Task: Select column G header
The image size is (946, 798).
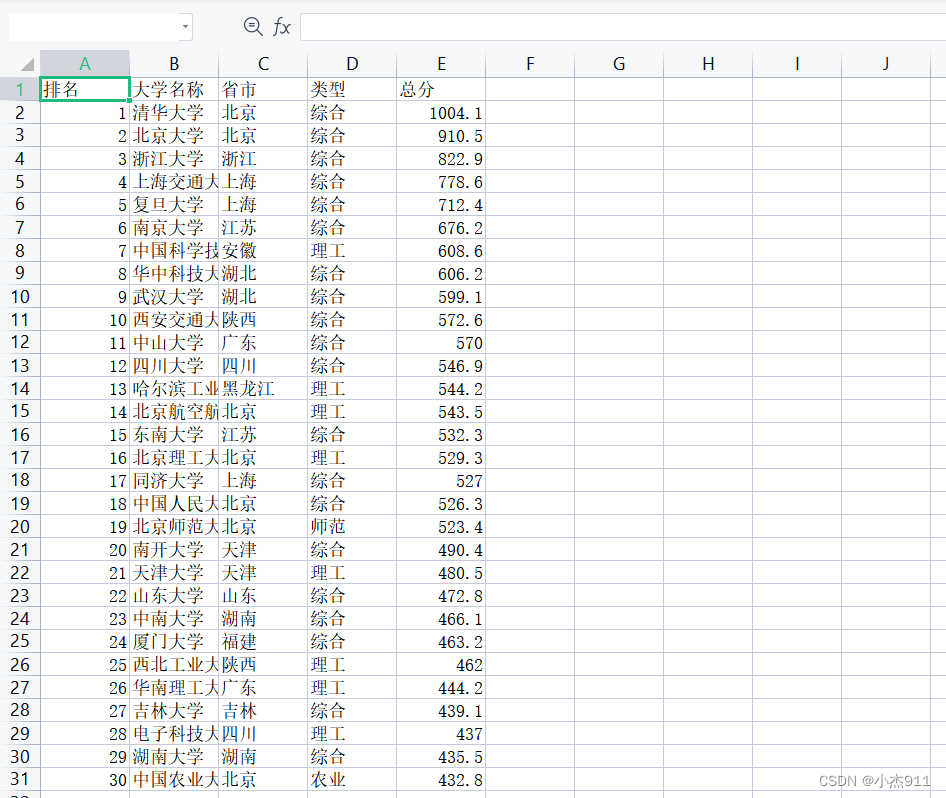Action: coord(619,63)
